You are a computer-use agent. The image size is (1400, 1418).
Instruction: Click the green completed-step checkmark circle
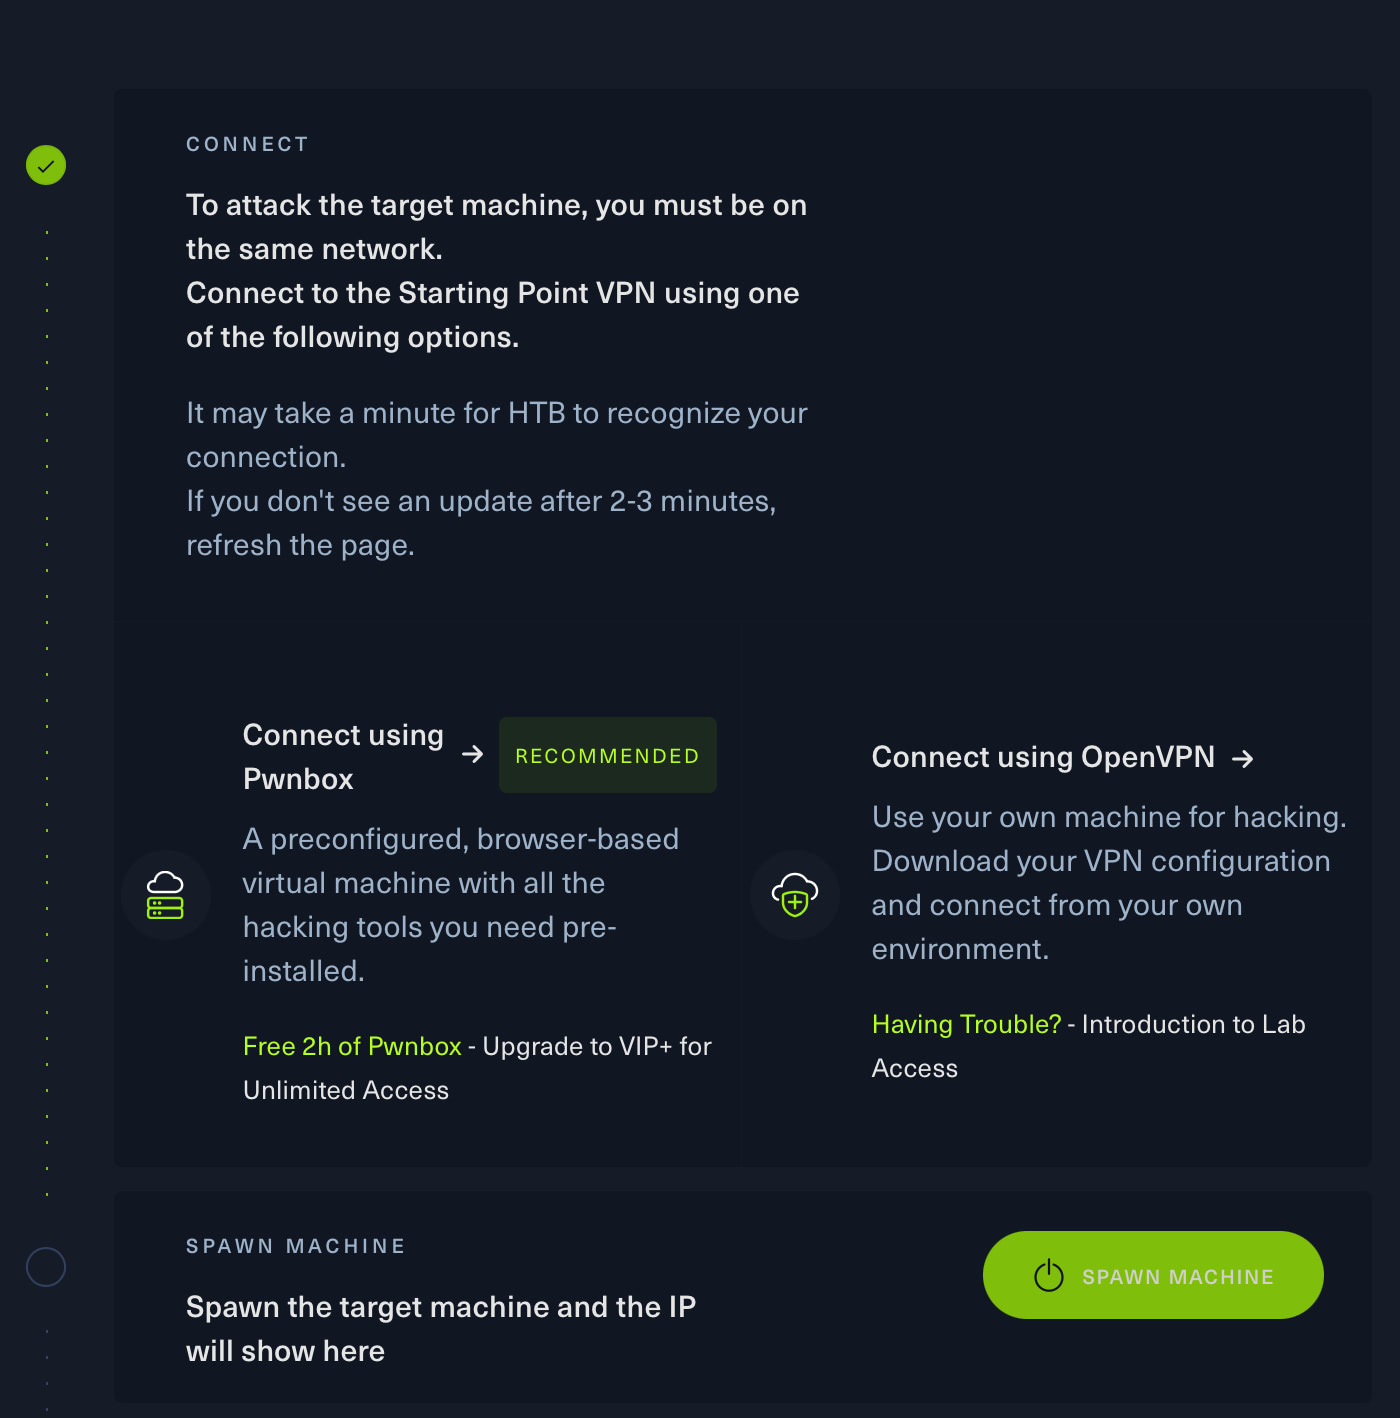[x=46, y=165]
